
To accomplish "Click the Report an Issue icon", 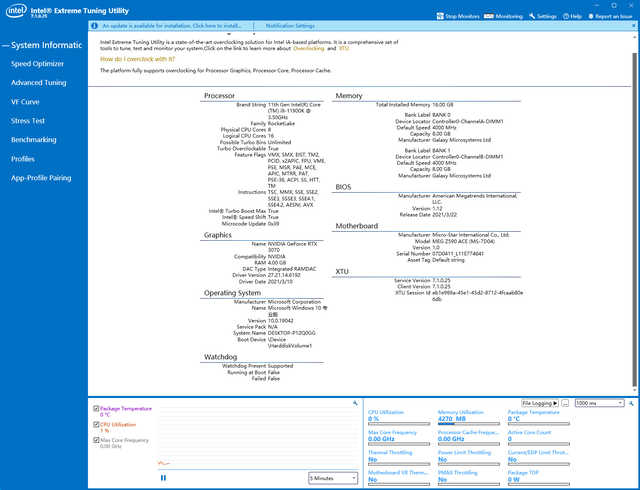I will [591, 16].
